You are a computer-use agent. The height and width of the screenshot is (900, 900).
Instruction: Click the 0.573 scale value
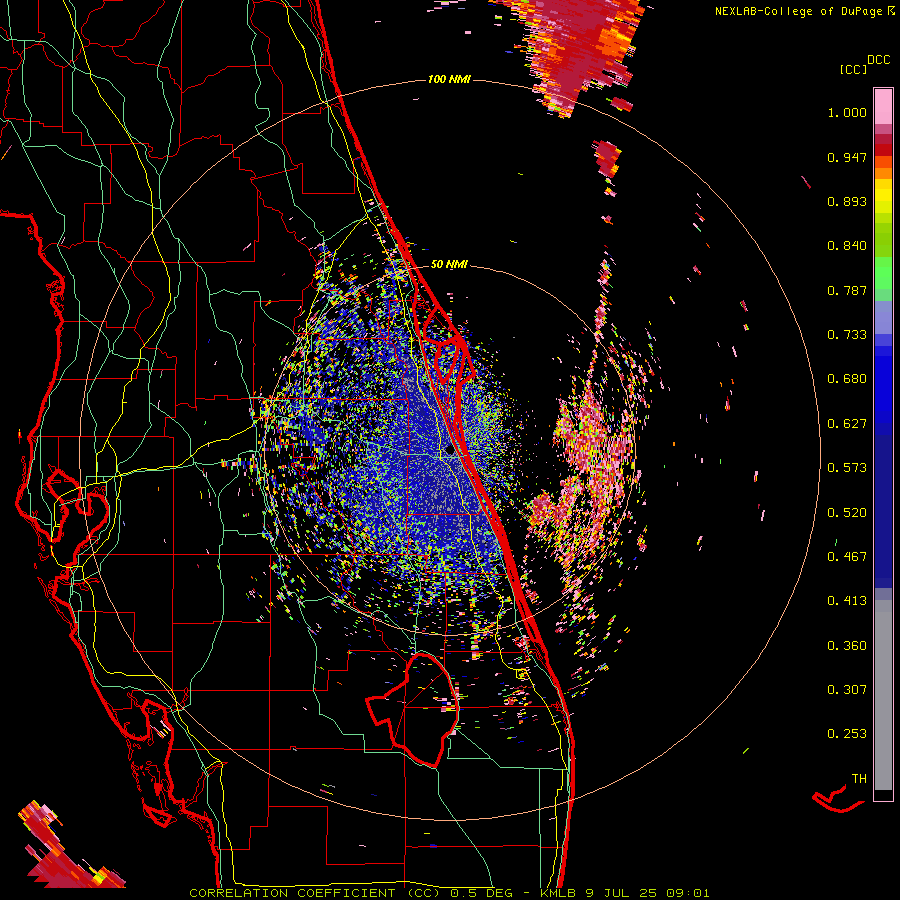[x=847, y=468]
